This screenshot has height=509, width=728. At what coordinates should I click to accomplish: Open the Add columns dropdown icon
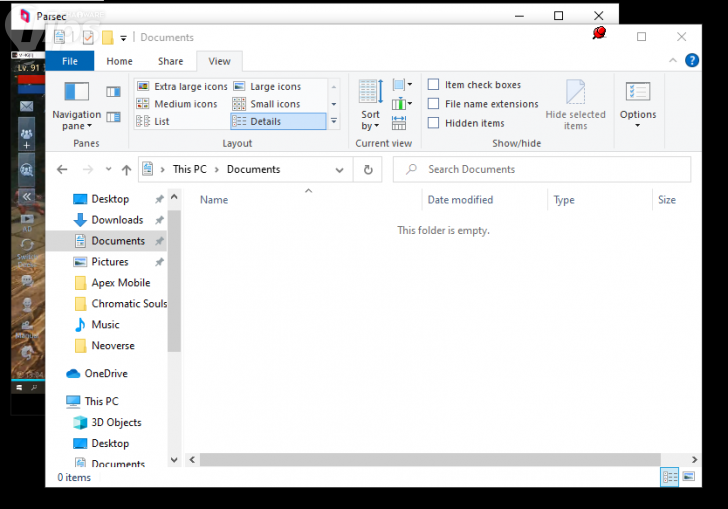402,104
